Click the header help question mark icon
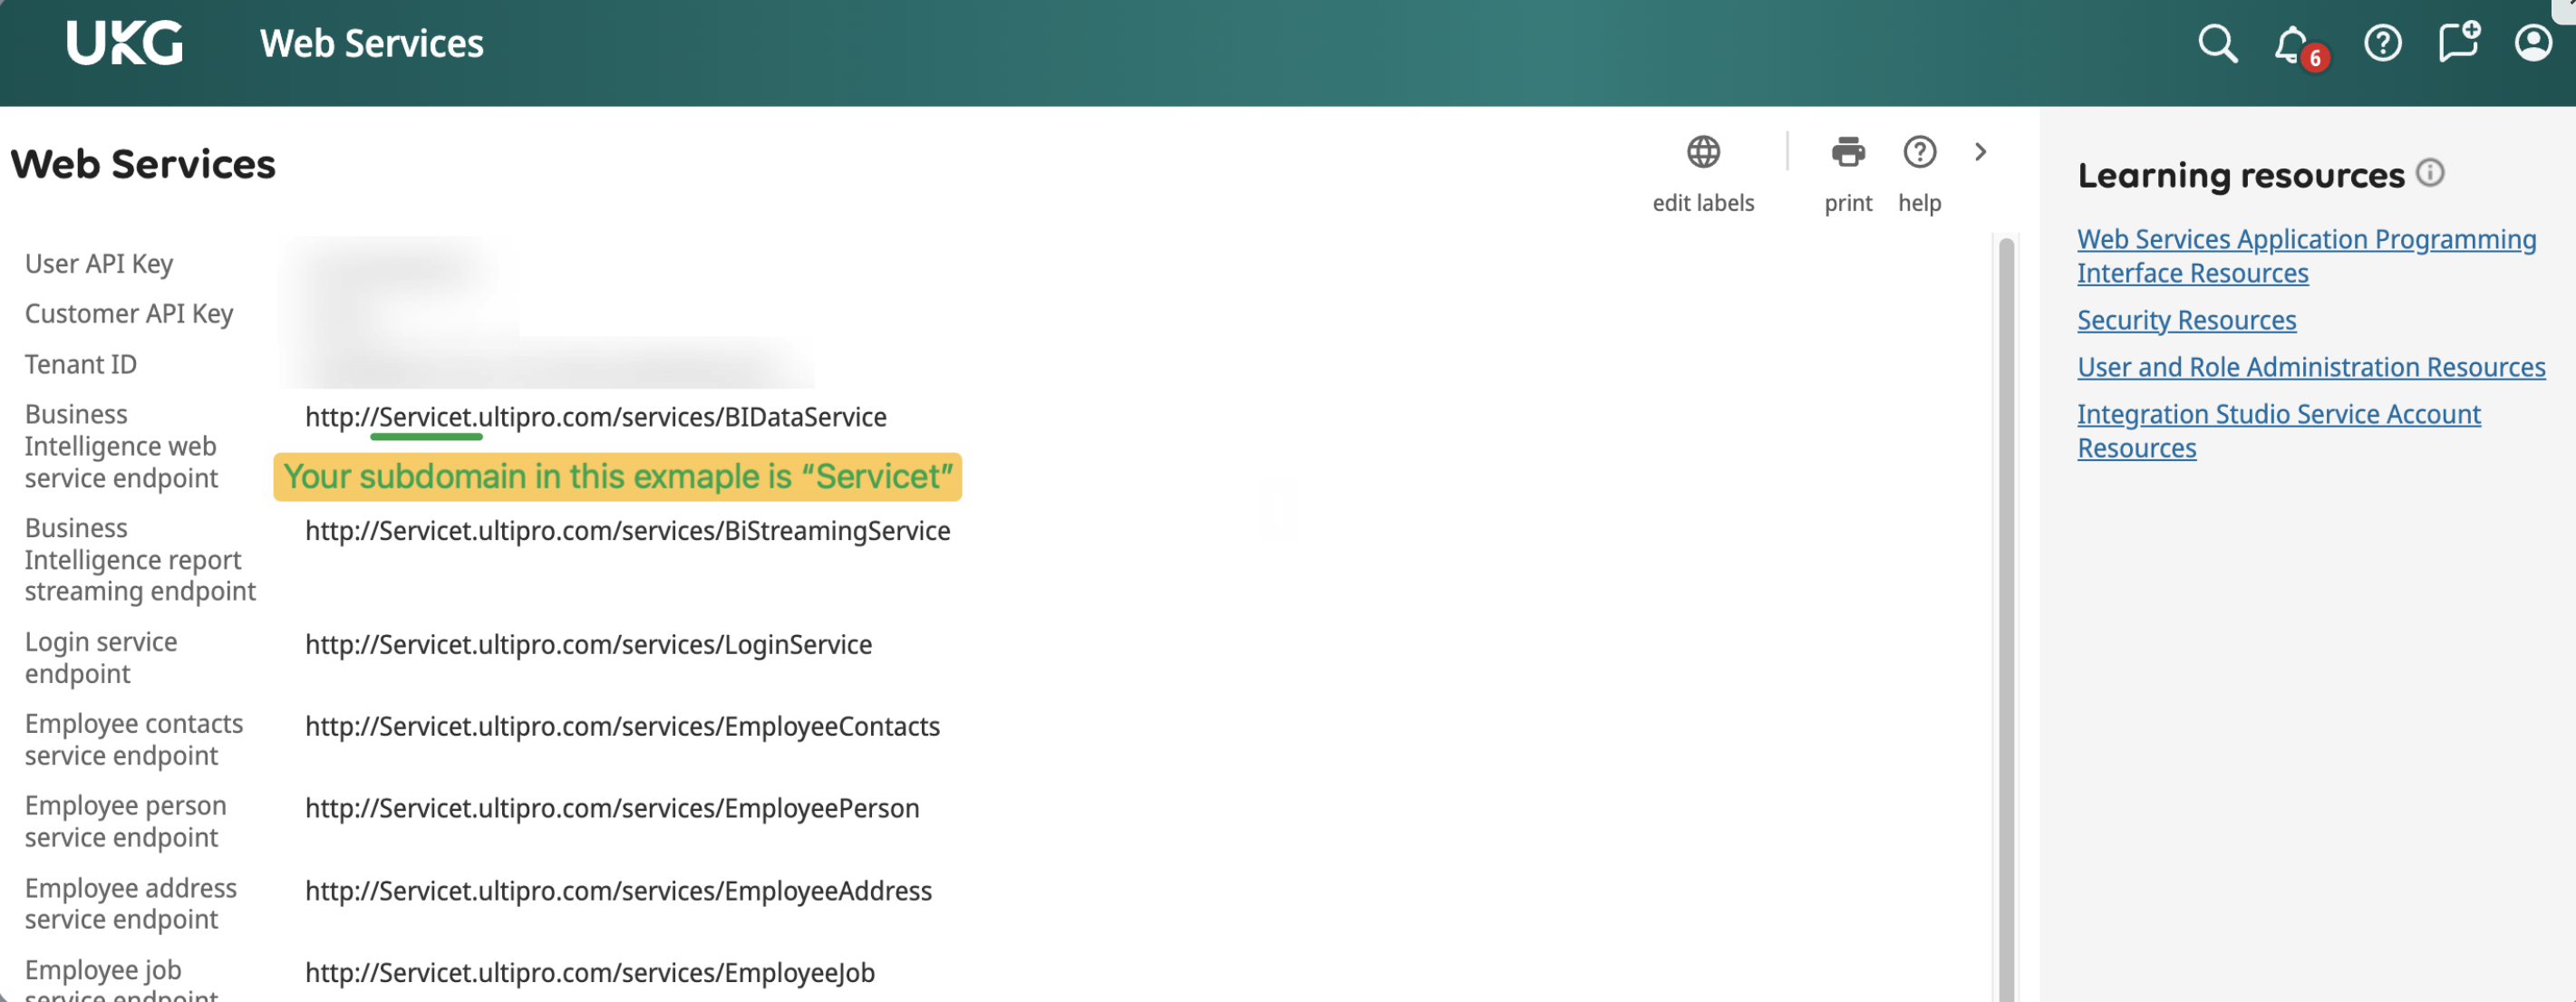The width and height of the screenshot is (2576, 1002). point(2382,43)
